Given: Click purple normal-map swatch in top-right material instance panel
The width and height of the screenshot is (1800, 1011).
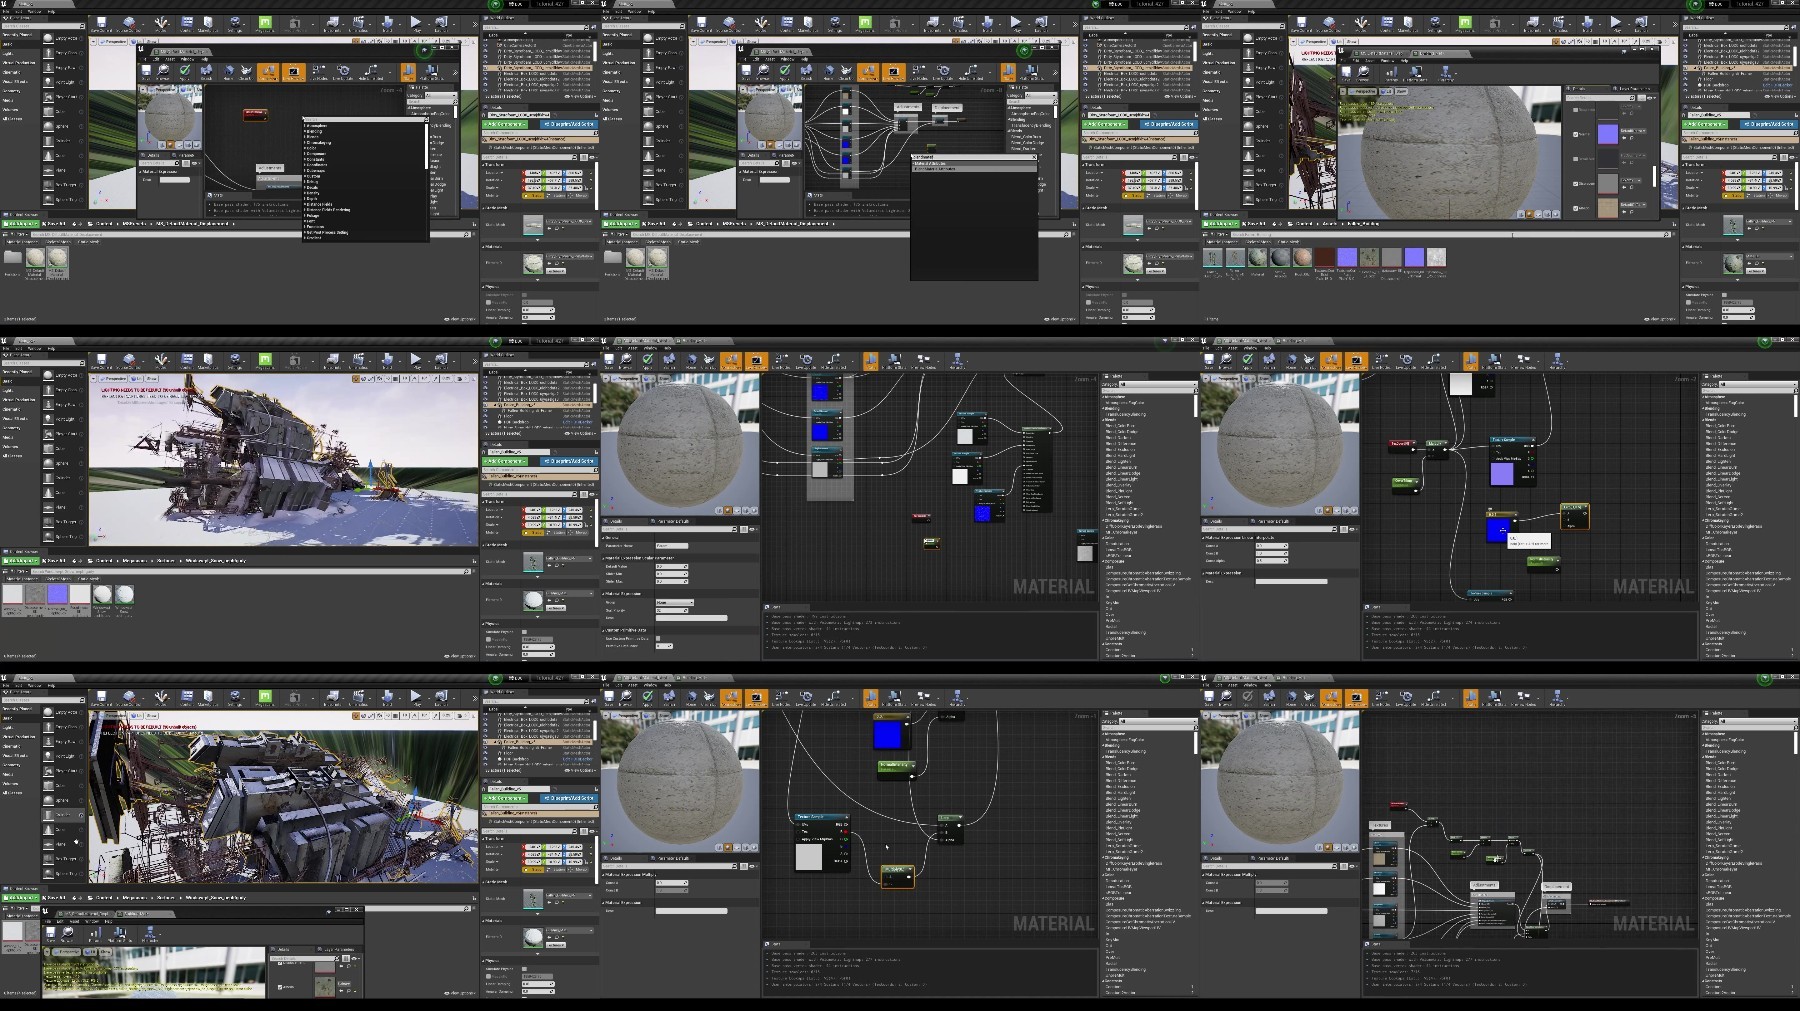Looking at the screenshot, I should click(1607, 134).
